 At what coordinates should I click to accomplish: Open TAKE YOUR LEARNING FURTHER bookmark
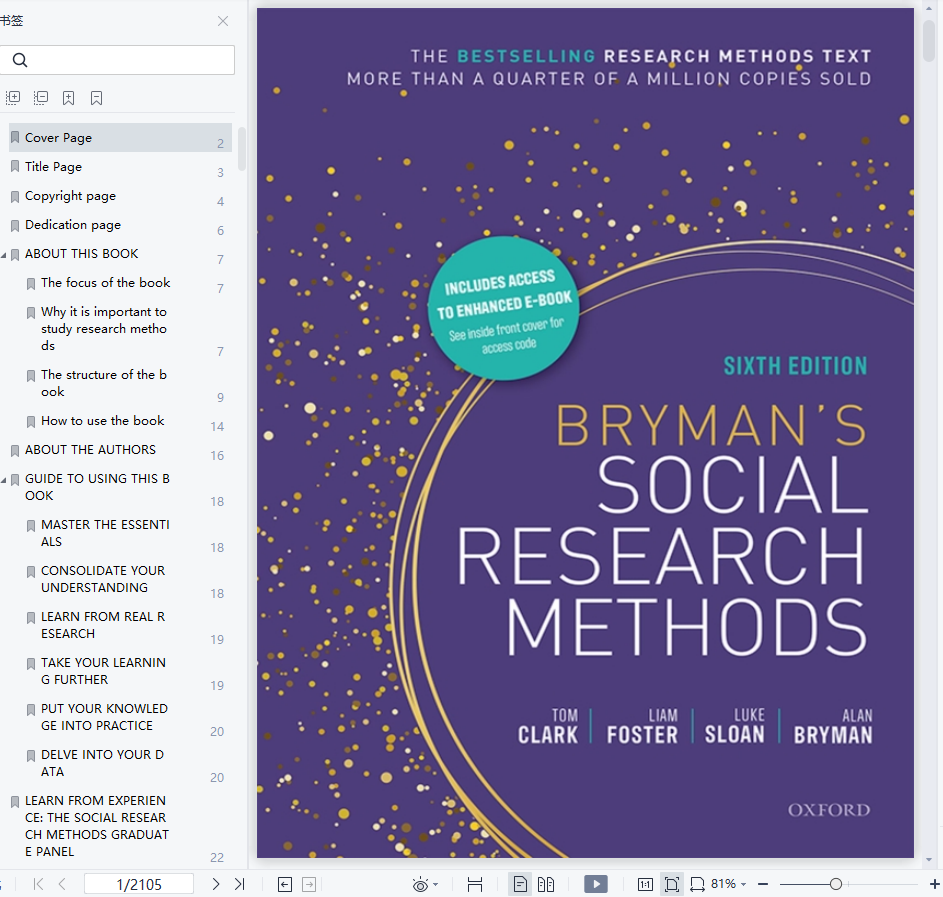[x=103, y=671]
